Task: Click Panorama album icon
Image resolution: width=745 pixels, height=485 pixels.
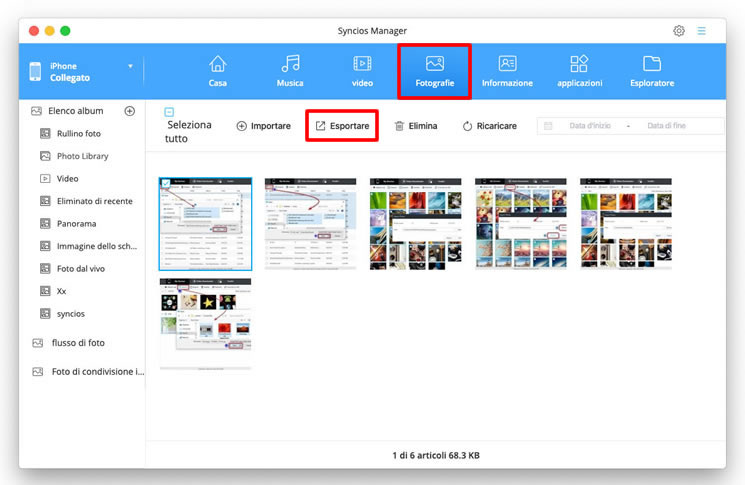Action: 45,223
